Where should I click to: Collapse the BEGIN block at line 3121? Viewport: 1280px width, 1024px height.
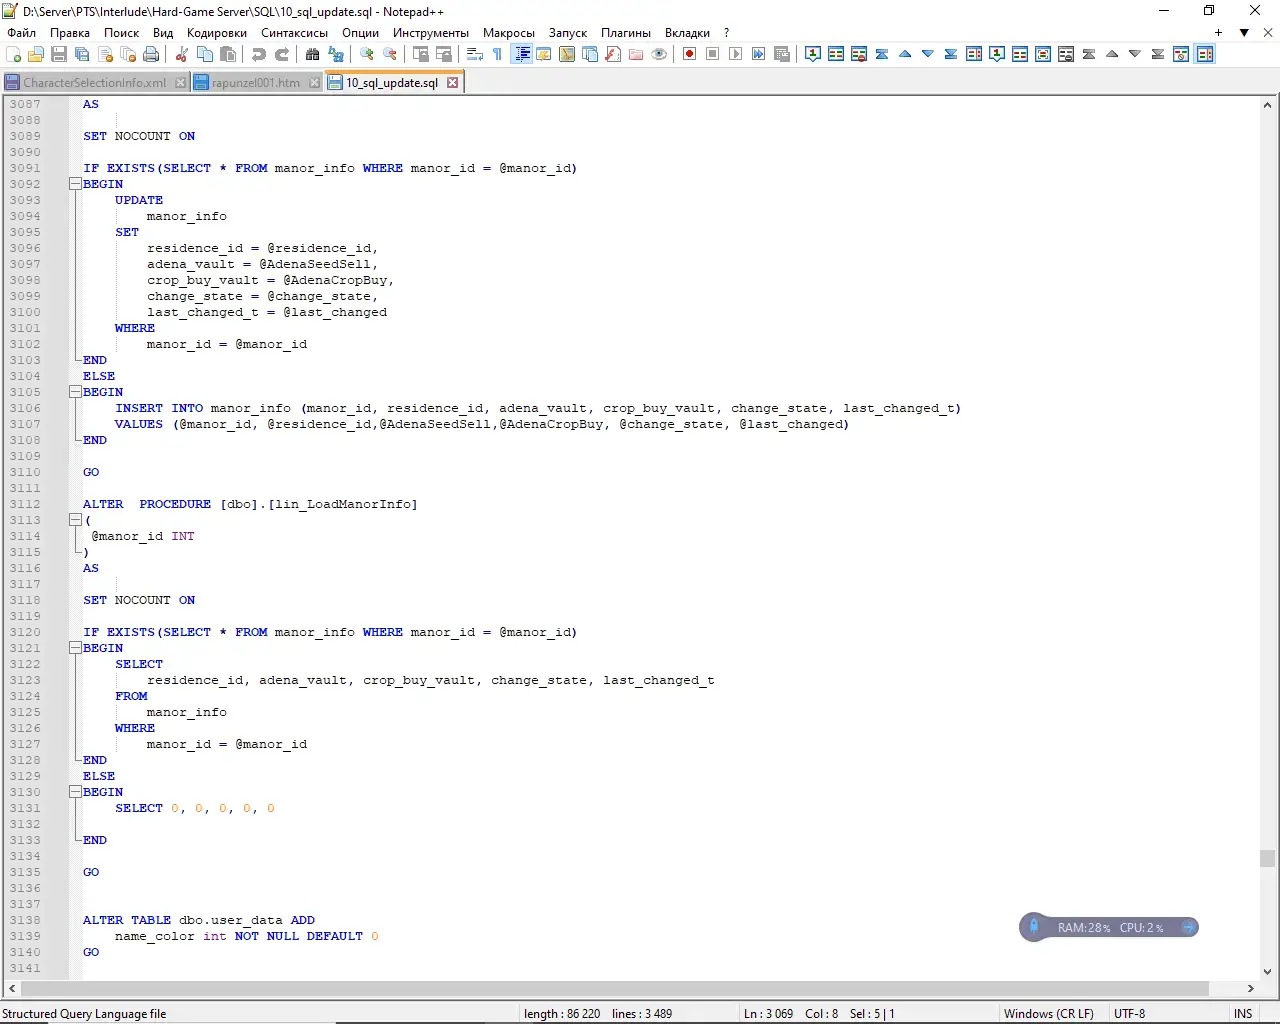pyautogui.click(x=75, y=648)
